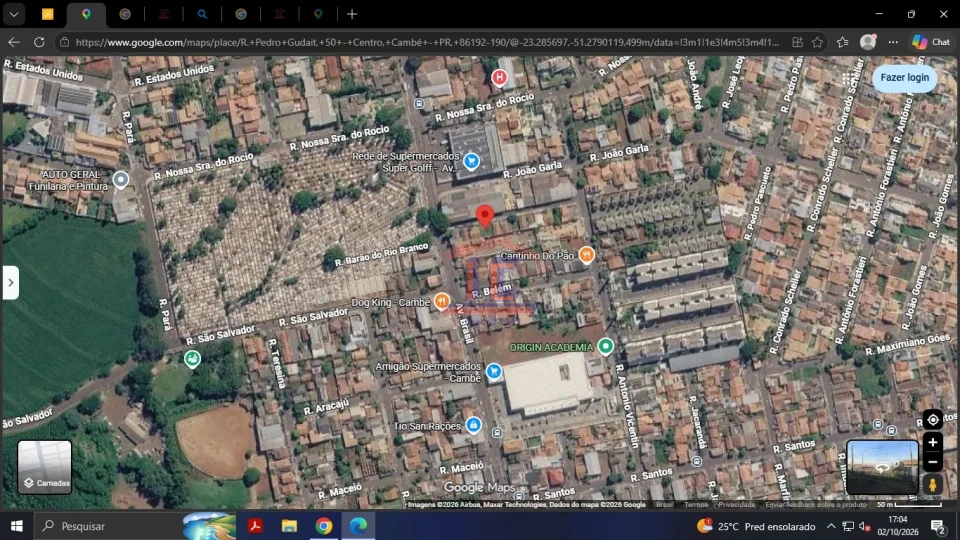Center map on your location
This screenshot has height=540, width=960.
(932, 419)
